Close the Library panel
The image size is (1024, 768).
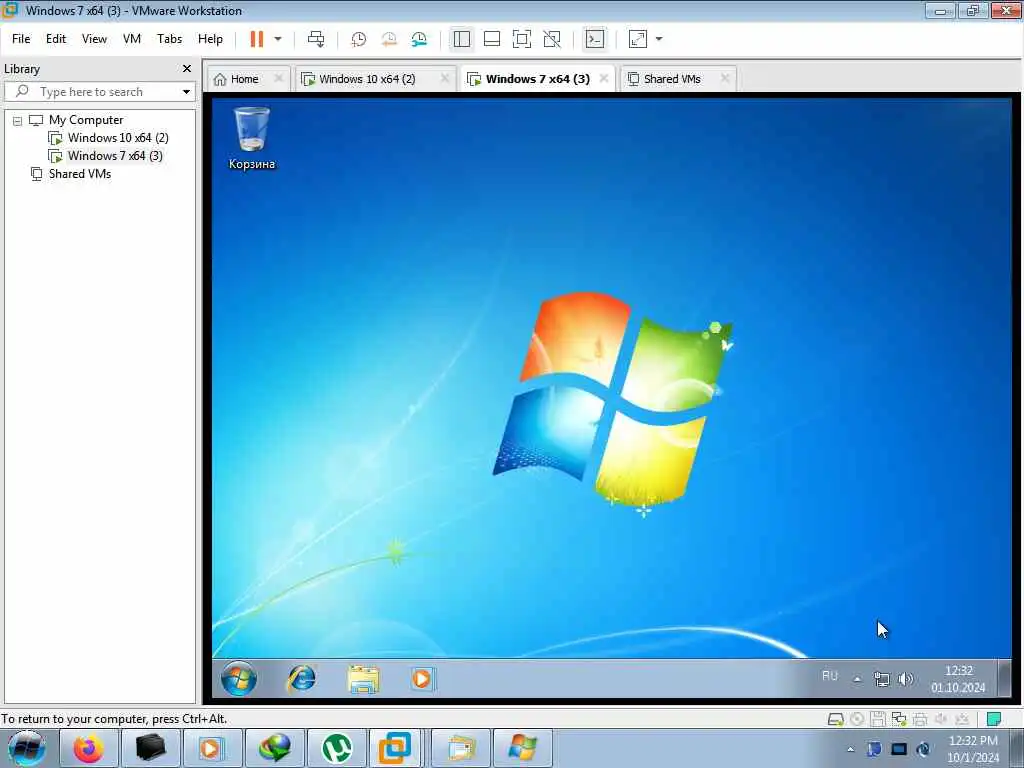(x=187, y=69)
